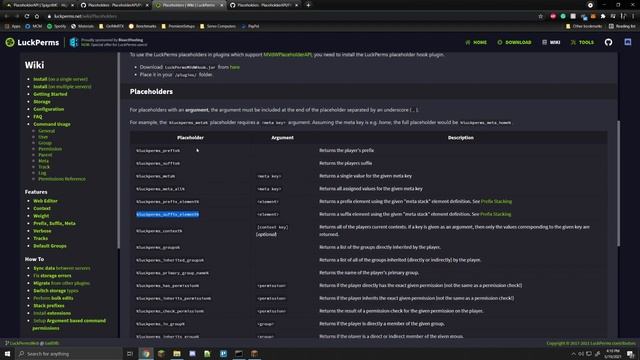Click the browser home icon
This screenshot has height=360, width=640.
[x=37, y=16]
